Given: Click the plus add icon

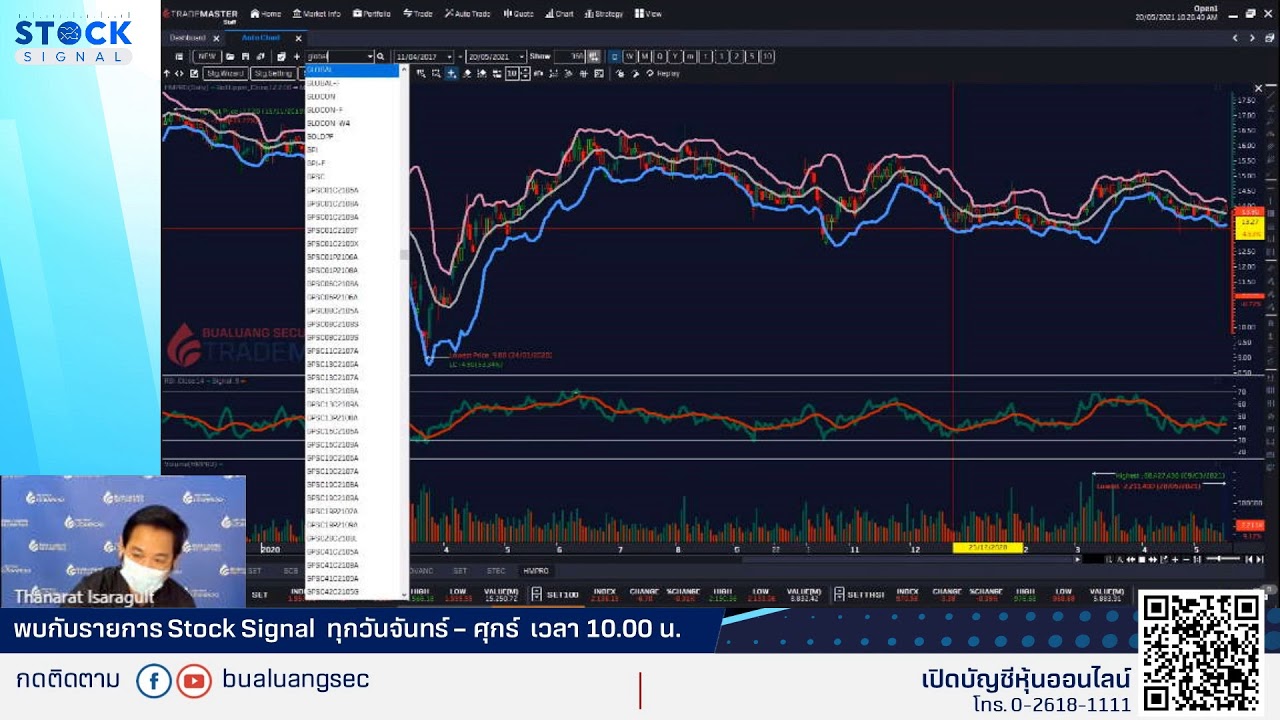Looking at the screenshot, I should pyautogui.click(x=296, y=57).
